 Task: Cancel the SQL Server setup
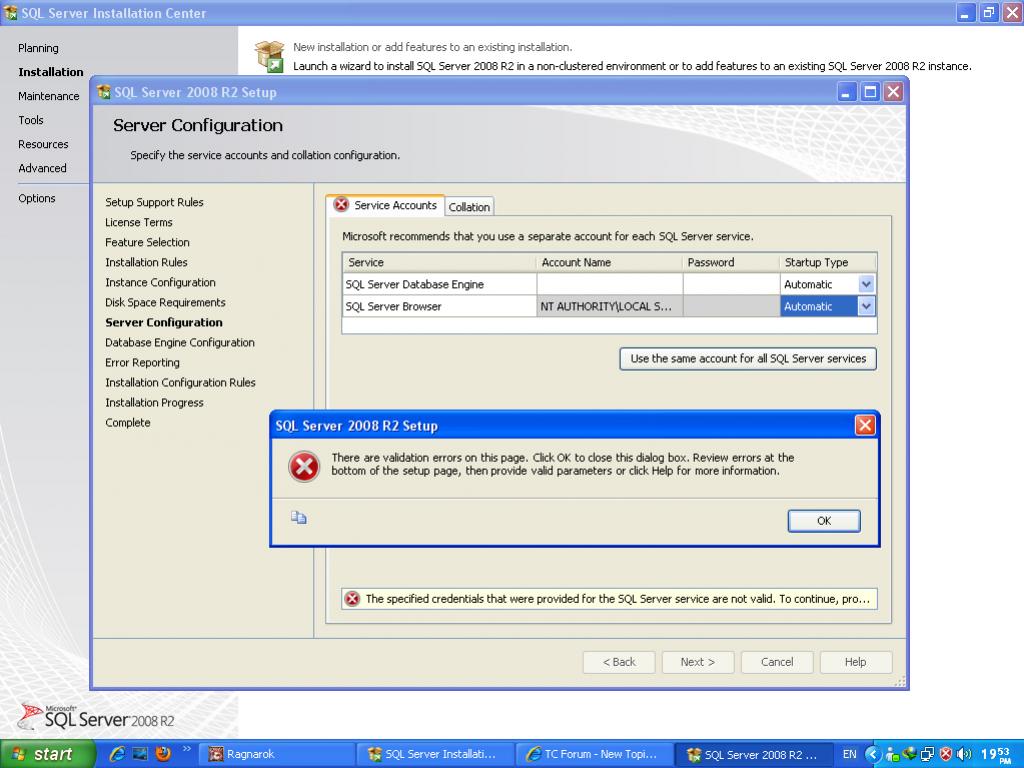776,662
